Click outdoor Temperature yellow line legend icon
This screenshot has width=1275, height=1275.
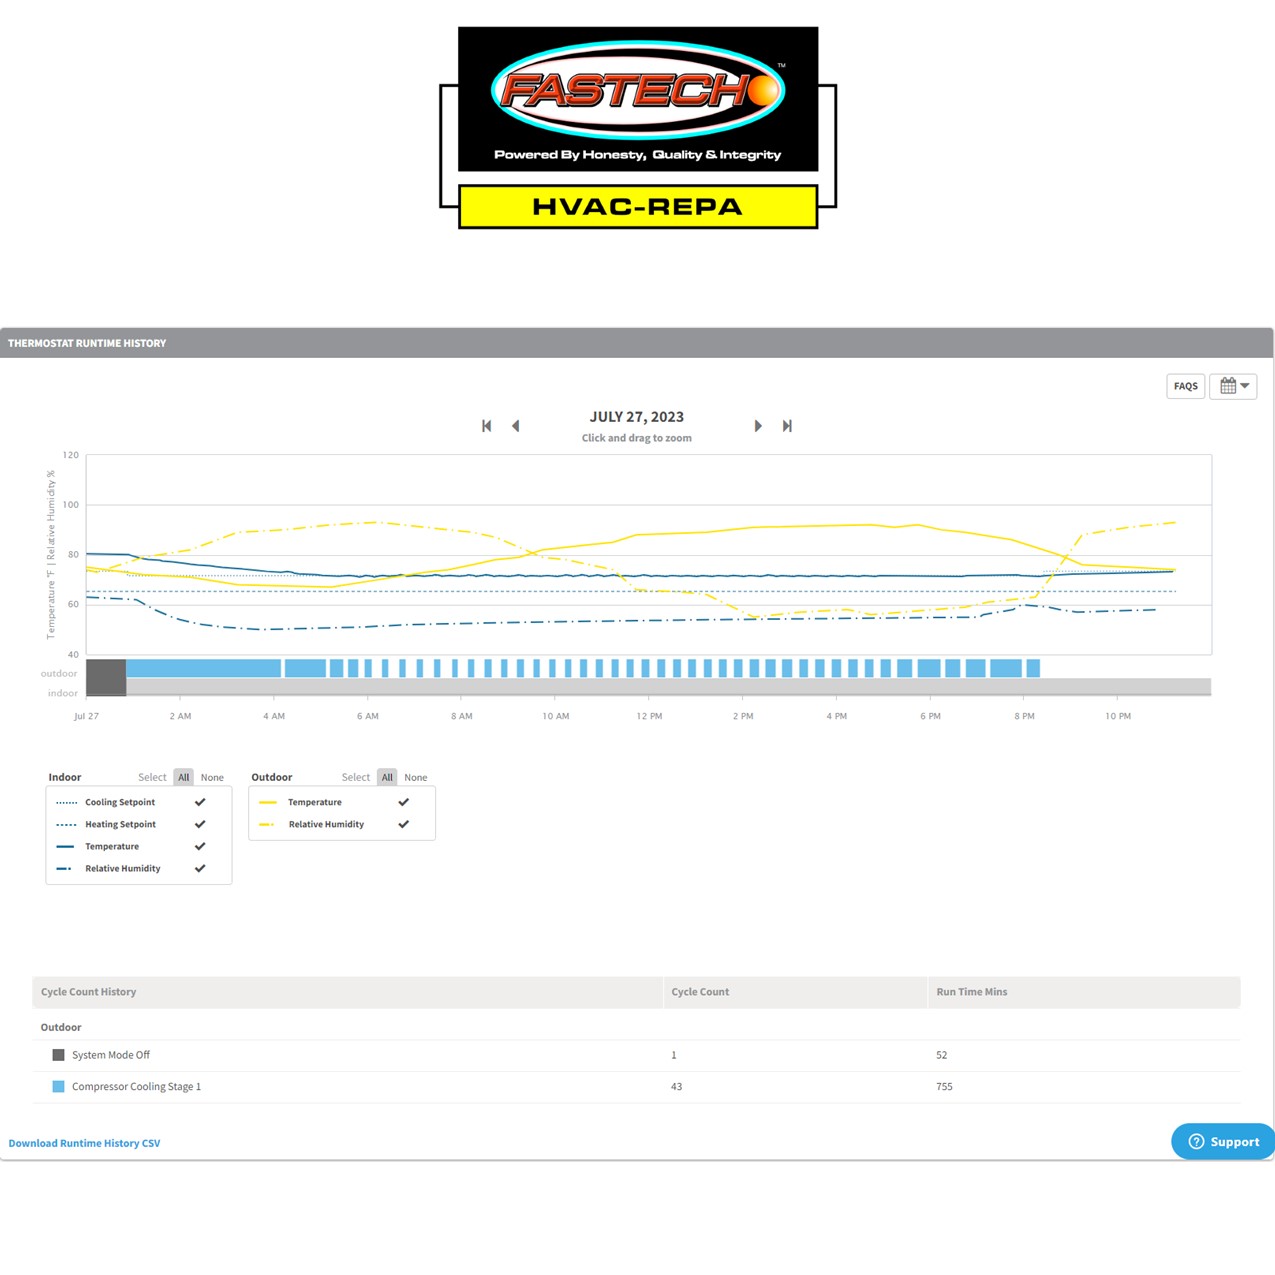pos(268,802)
